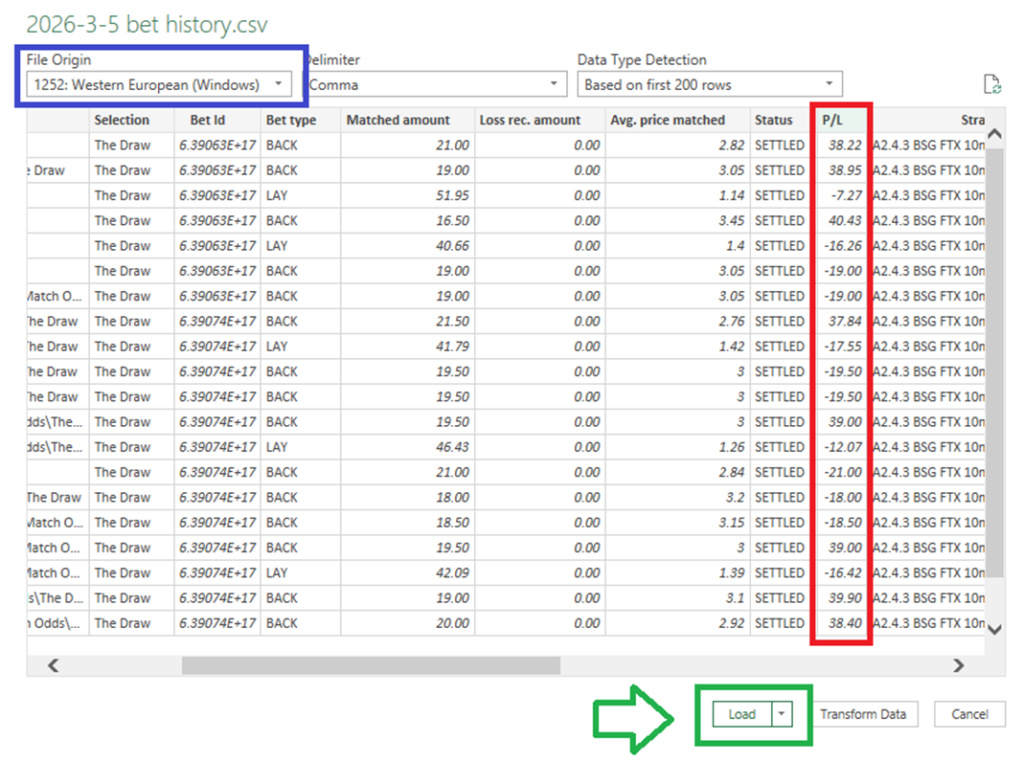1024x762 pixels.
Task: Cancel the import dialog
Action: 969,714
